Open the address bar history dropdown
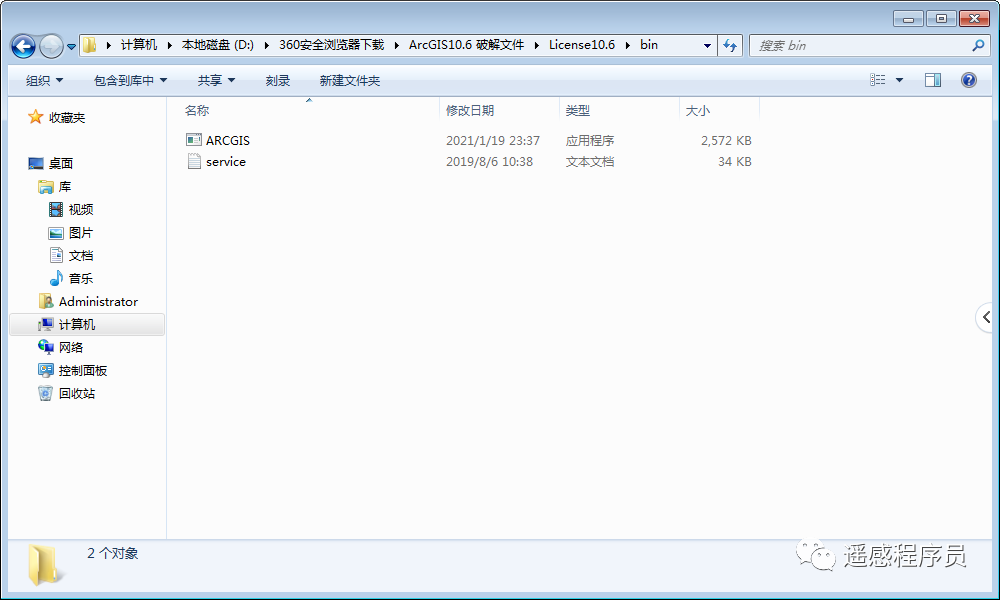The height and width of the screenshot is (600, 1000). point(707,45)
